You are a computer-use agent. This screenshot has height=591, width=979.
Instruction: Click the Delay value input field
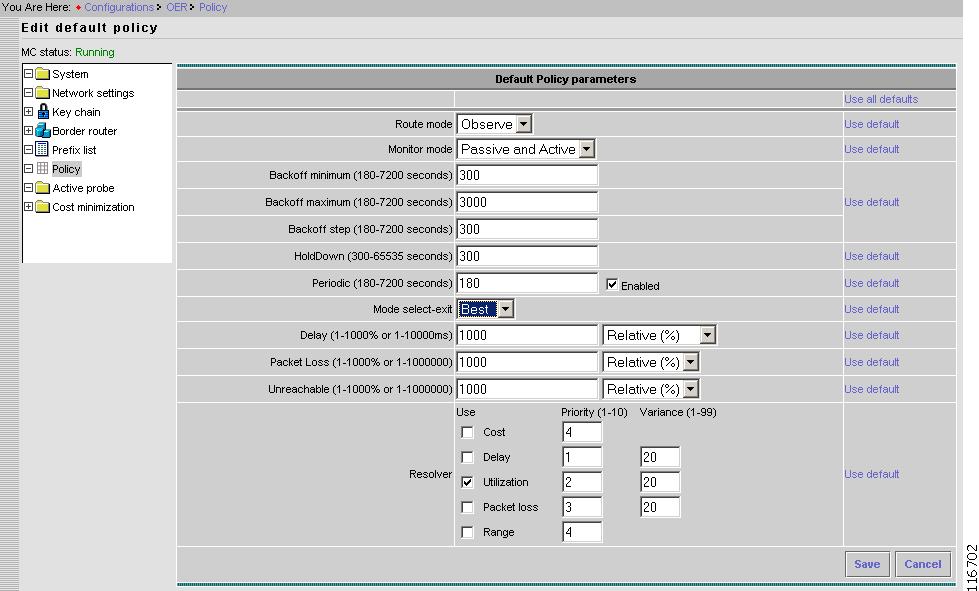527,335
